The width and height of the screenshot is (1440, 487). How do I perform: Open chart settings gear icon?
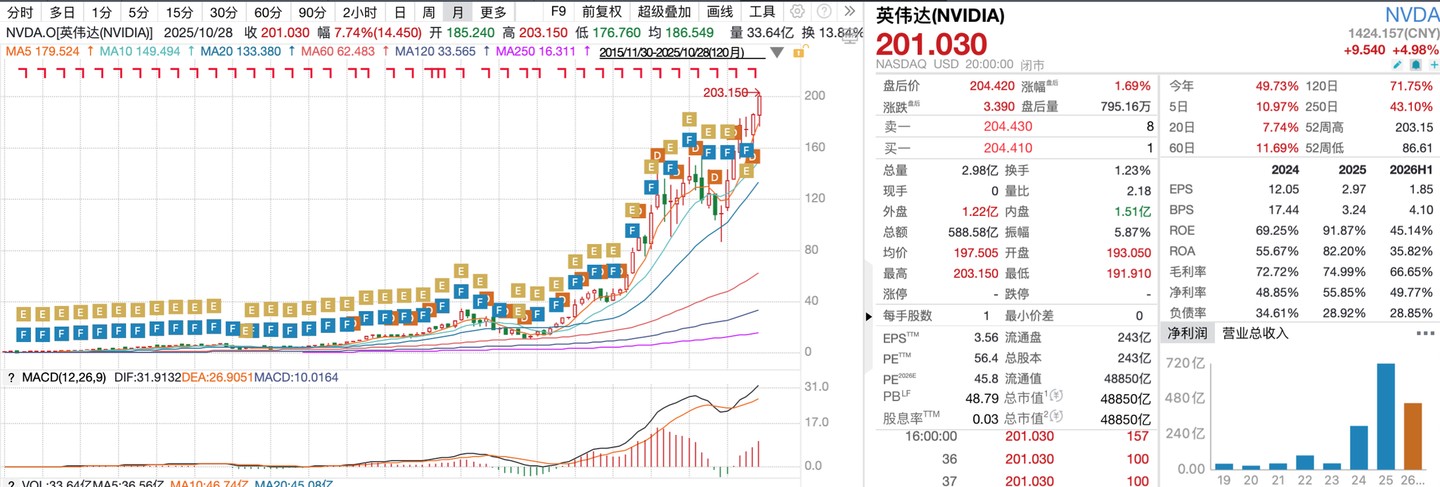797,12
